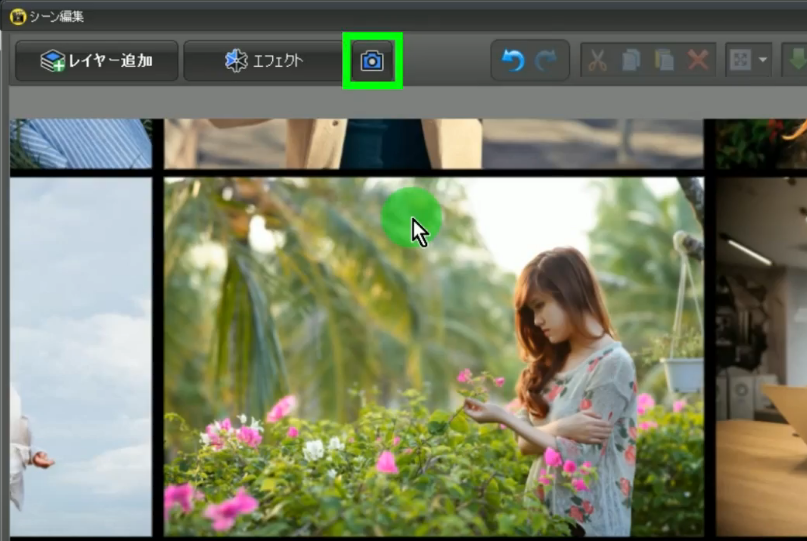This screenshot has height=541, width=807.
Task: Click the paste icon in toolbar
Action: tap(663, 61)
